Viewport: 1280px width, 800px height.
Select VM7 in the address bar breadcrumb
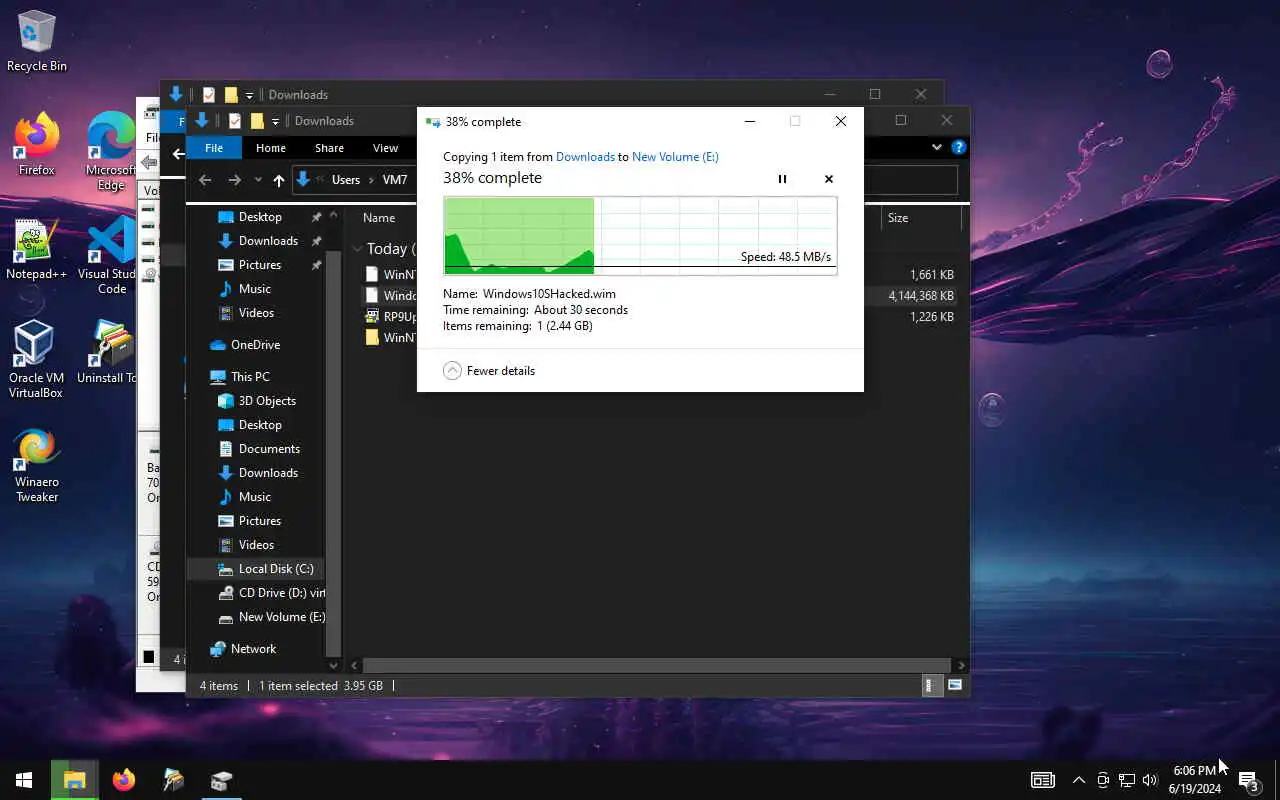395,180
